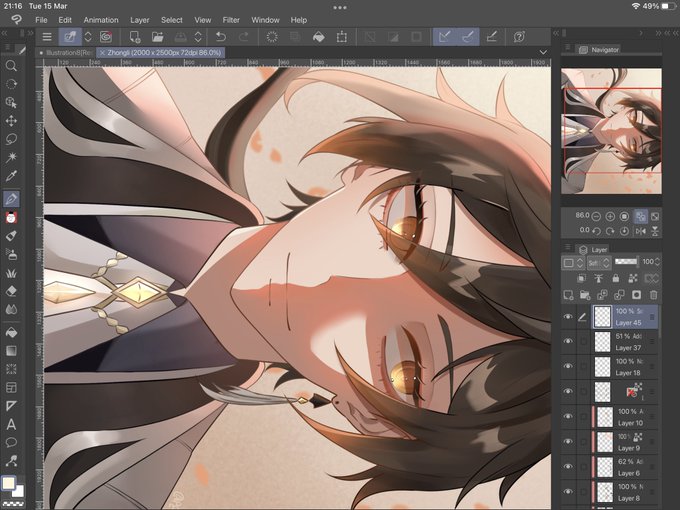The image size is (680, 510).
Task: Select the Decoration brush tool
Action: (x=11, y=273)
